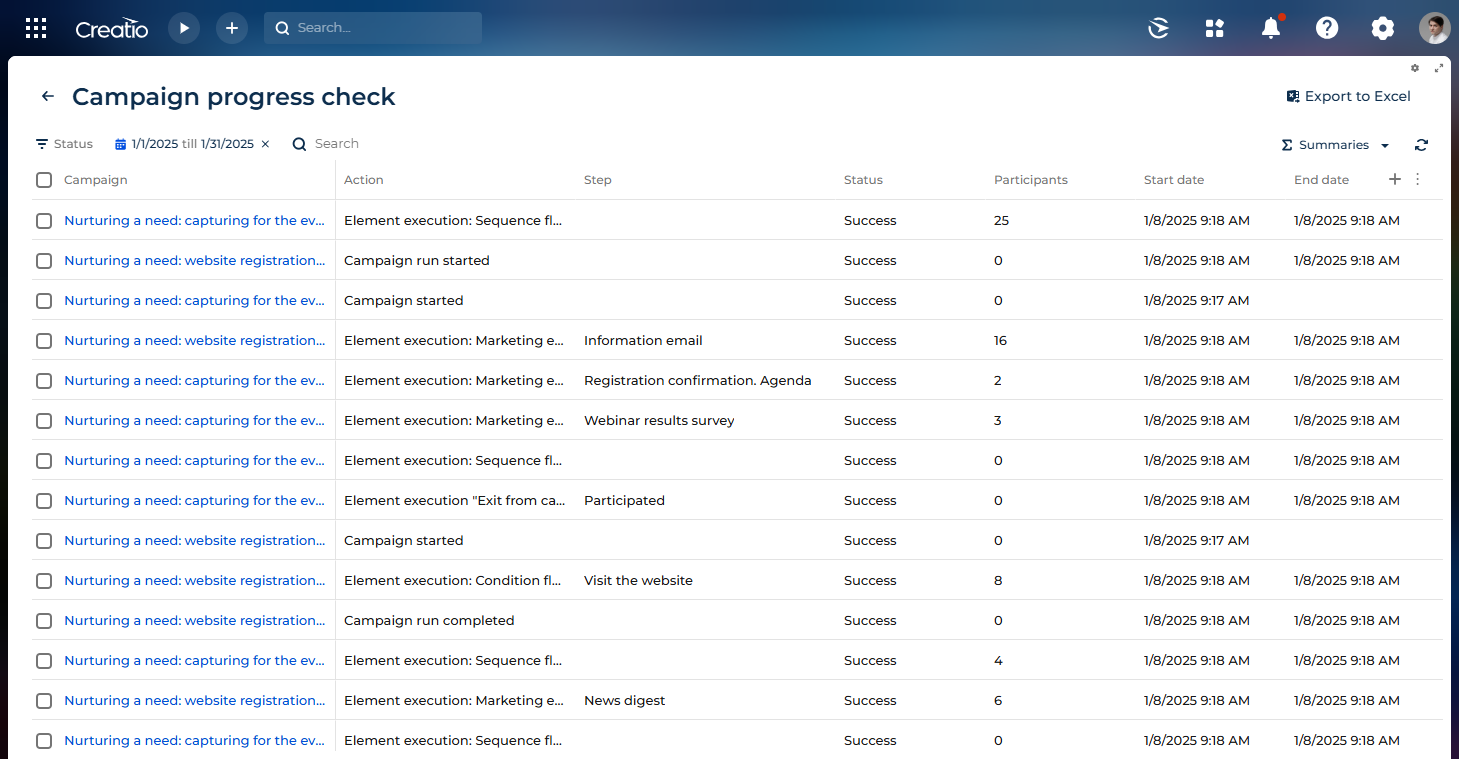Click the 'Visit the website' cell

638,580
